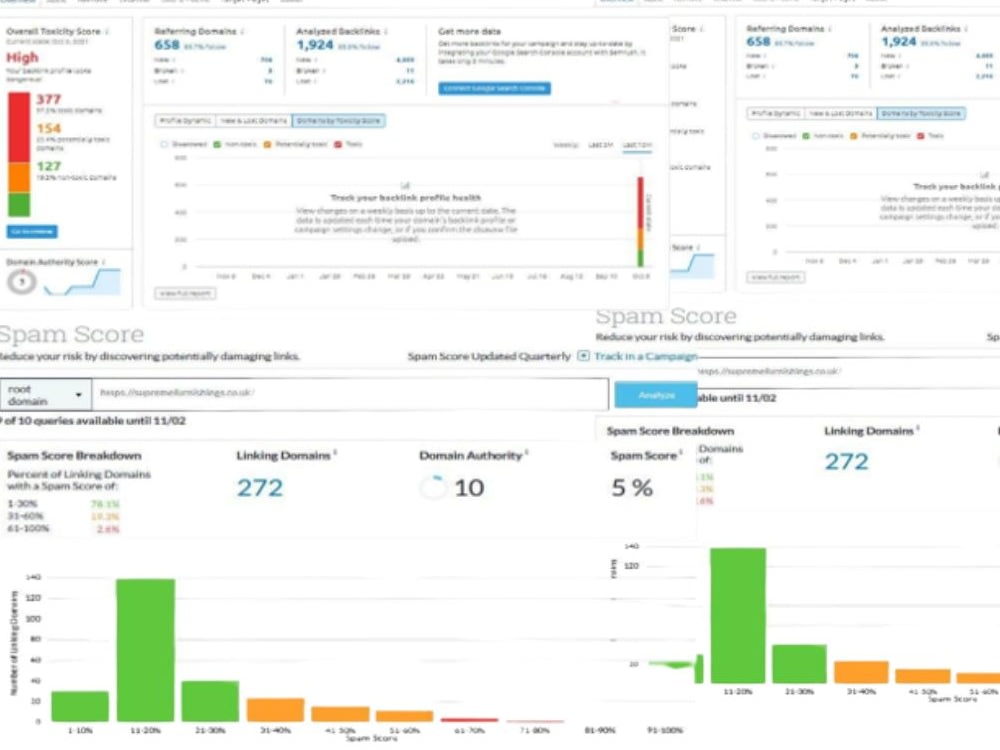Image resolution: width=1000 pixels, height=750 pixels.
Task: Click the stacked bar at chart's right end
Action: [x=640, y=222]
